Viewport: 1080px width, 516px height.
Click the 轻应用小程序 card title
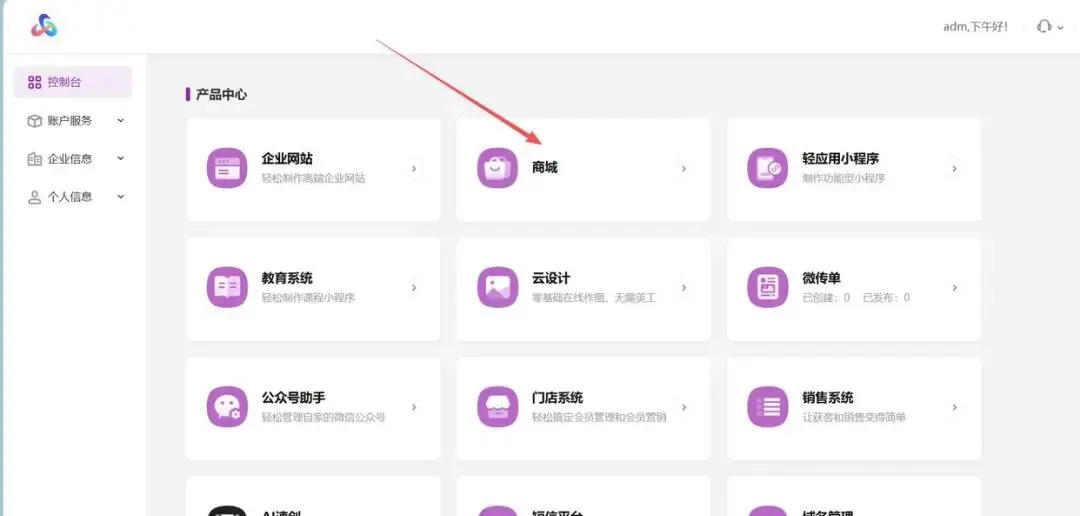[840, 158]
